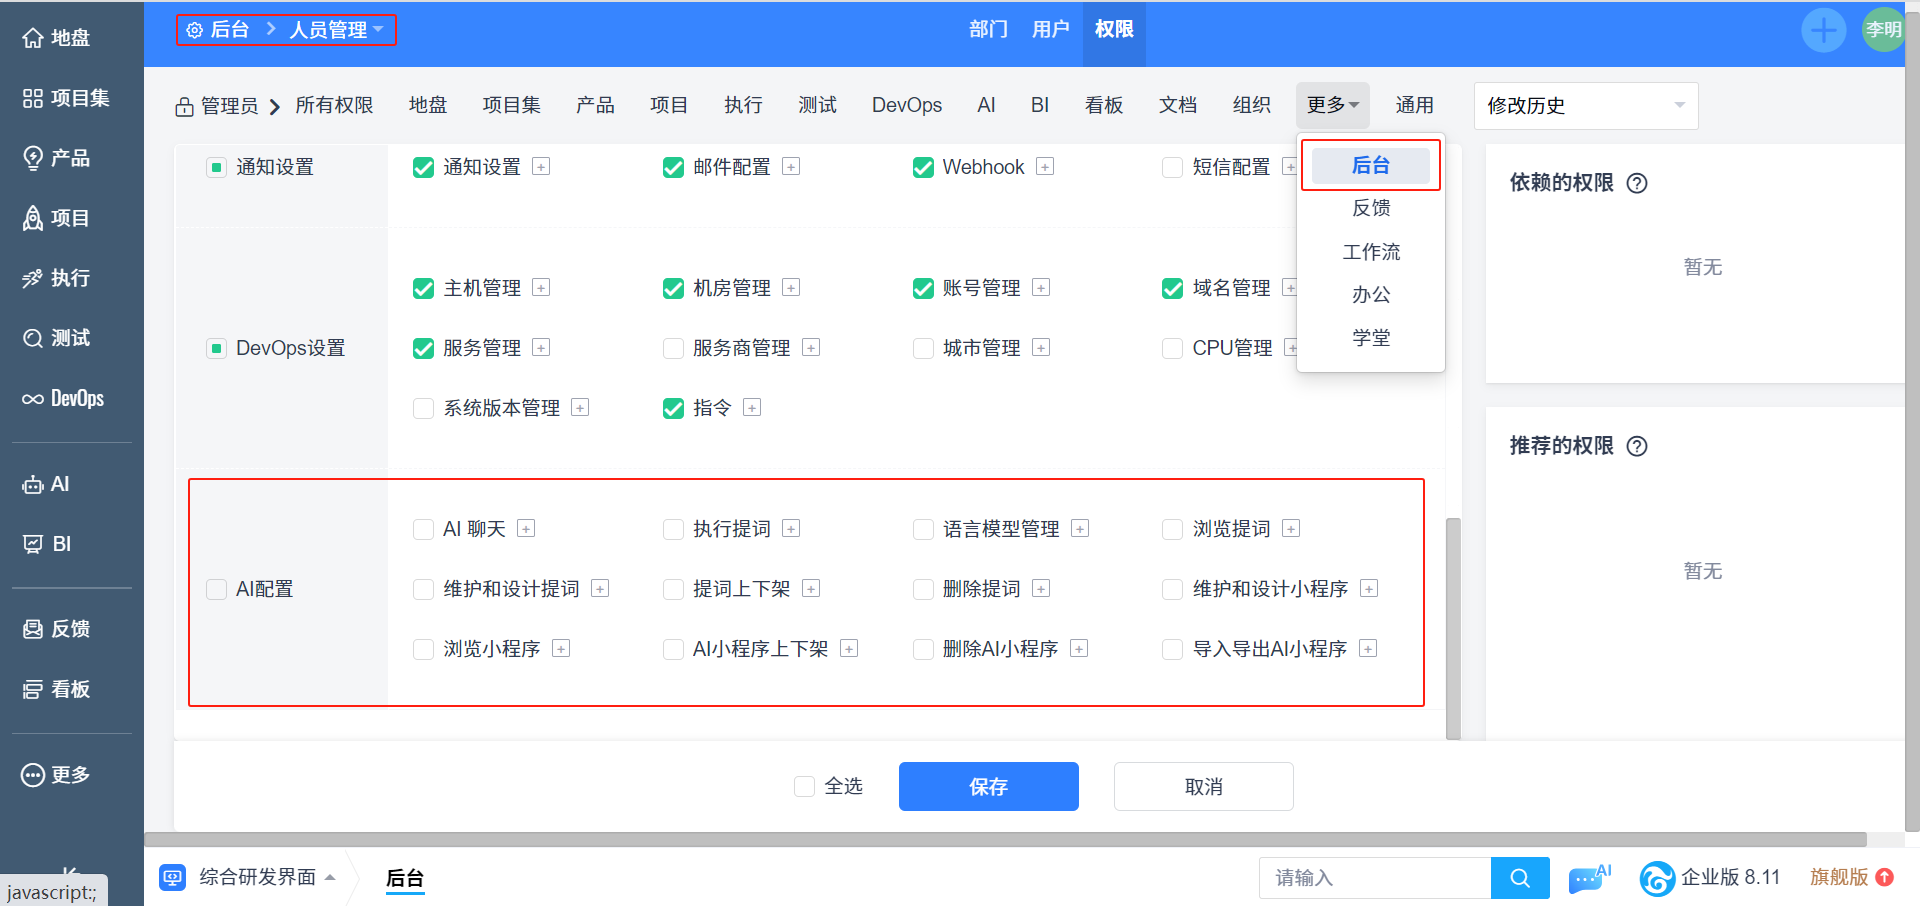
Task: Toggle the 全选 checkbox
Action: (x=804, y=787)
